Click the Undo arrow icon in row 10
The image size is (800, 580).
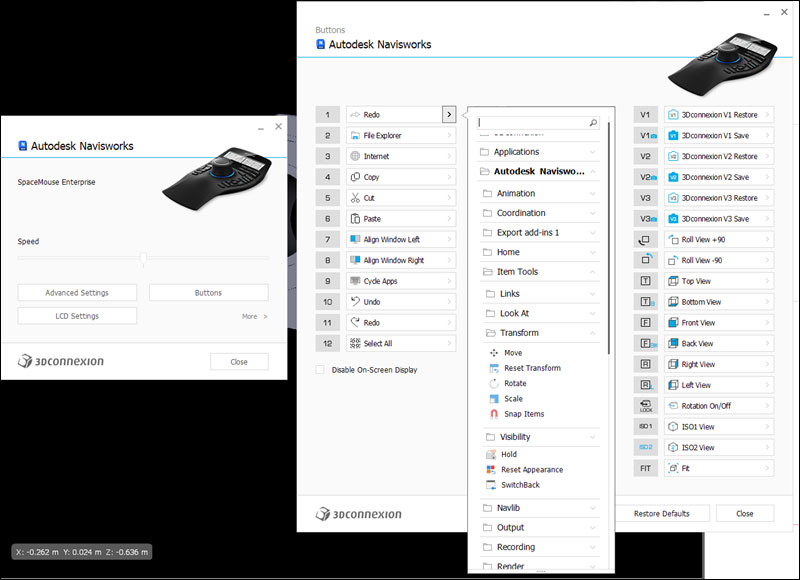(x=355, y=301)
